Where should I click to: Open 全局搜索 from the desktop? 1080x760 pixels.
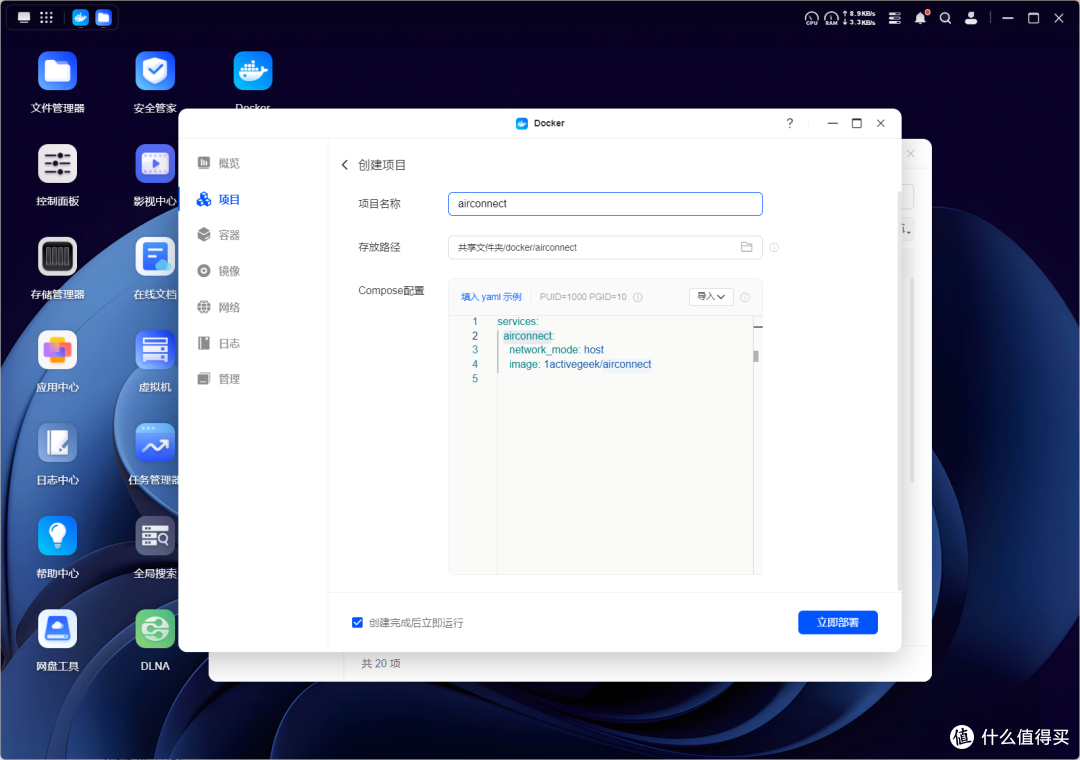click(x=155, y=535)
